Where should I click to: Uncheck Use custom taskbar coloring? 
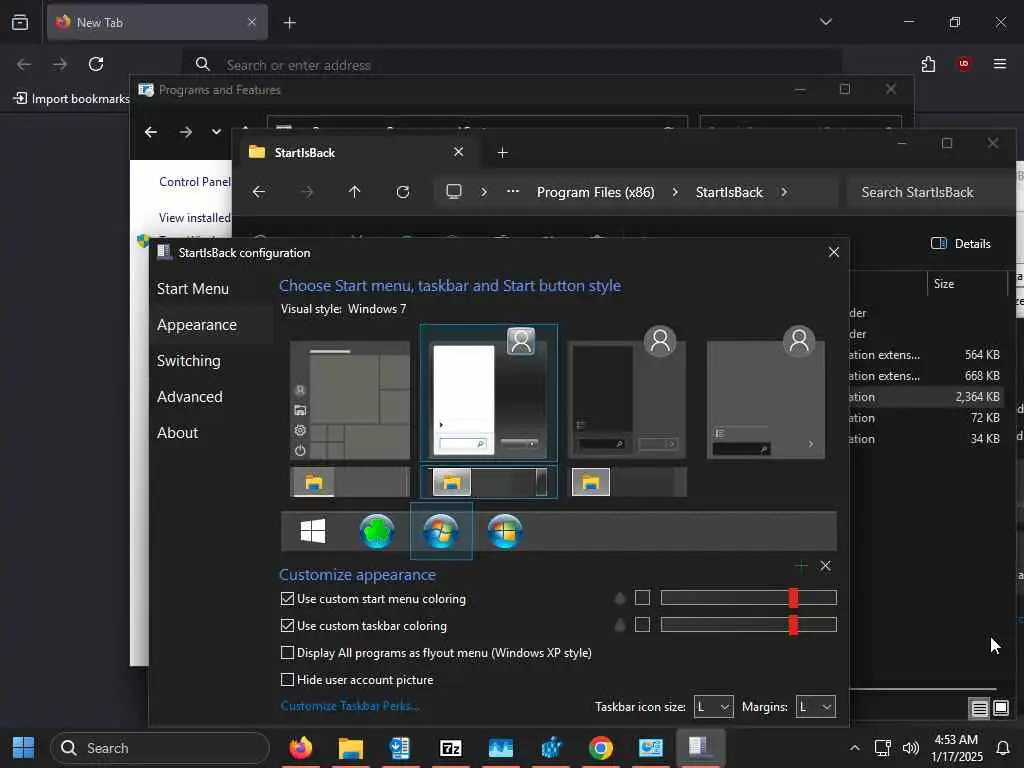click(x=287, y=625)
